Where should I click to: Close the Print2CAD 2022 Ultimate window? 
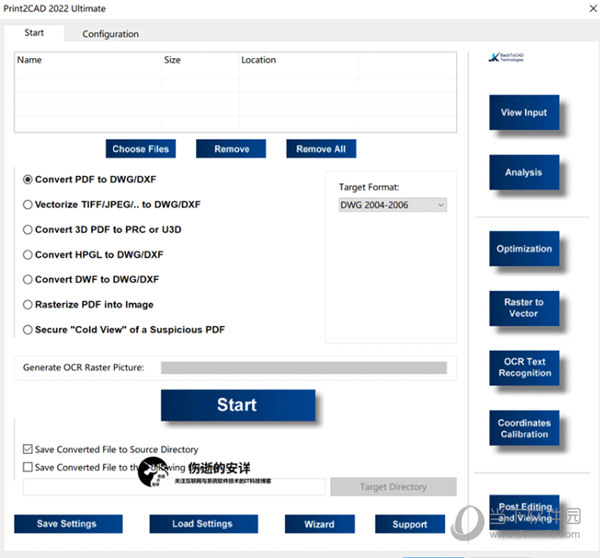click(x=593, y=8)
